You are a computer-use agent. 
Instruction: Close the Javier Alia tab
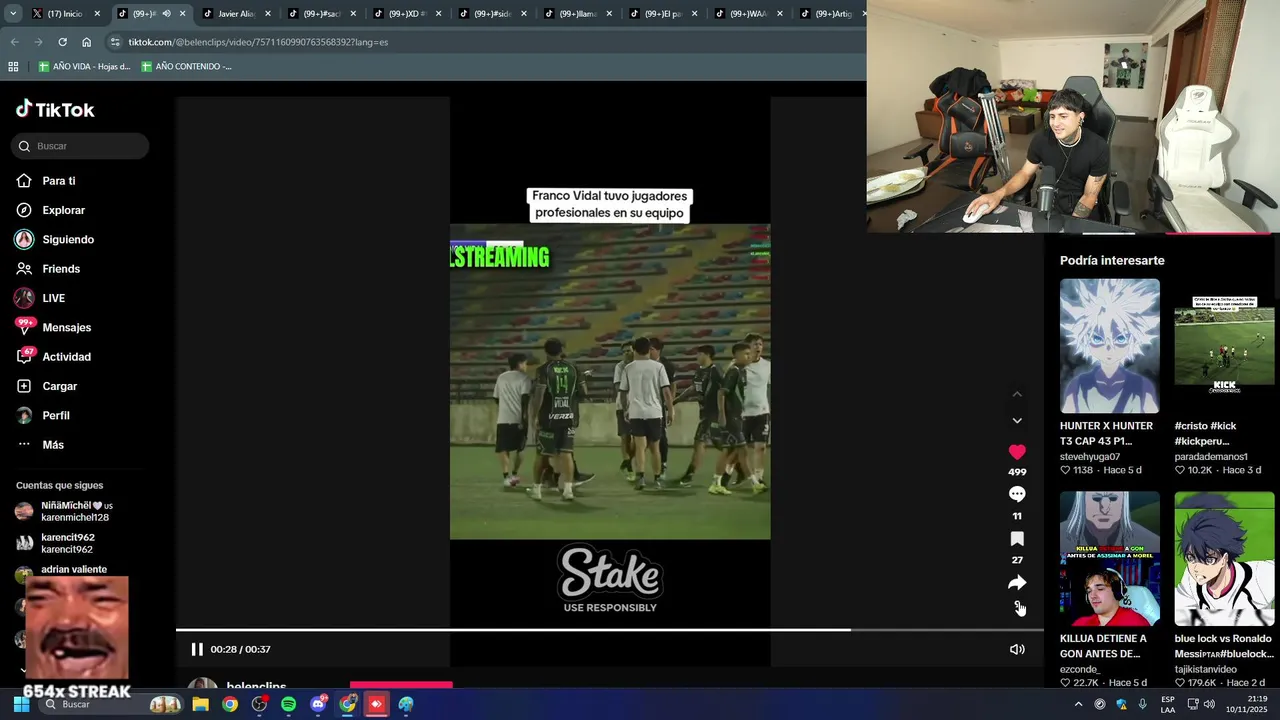point(268,14)
